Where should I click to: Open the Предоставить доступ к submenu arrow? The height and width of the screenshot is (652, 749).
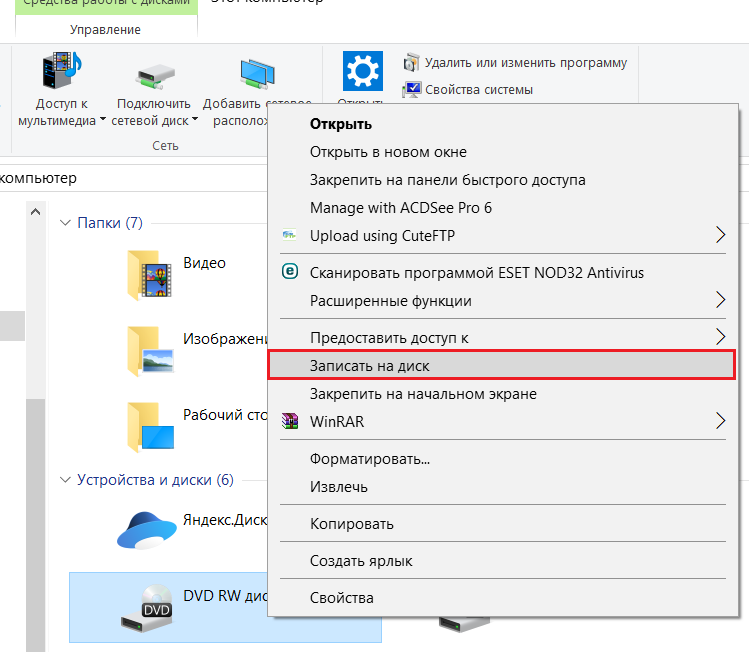720,337
